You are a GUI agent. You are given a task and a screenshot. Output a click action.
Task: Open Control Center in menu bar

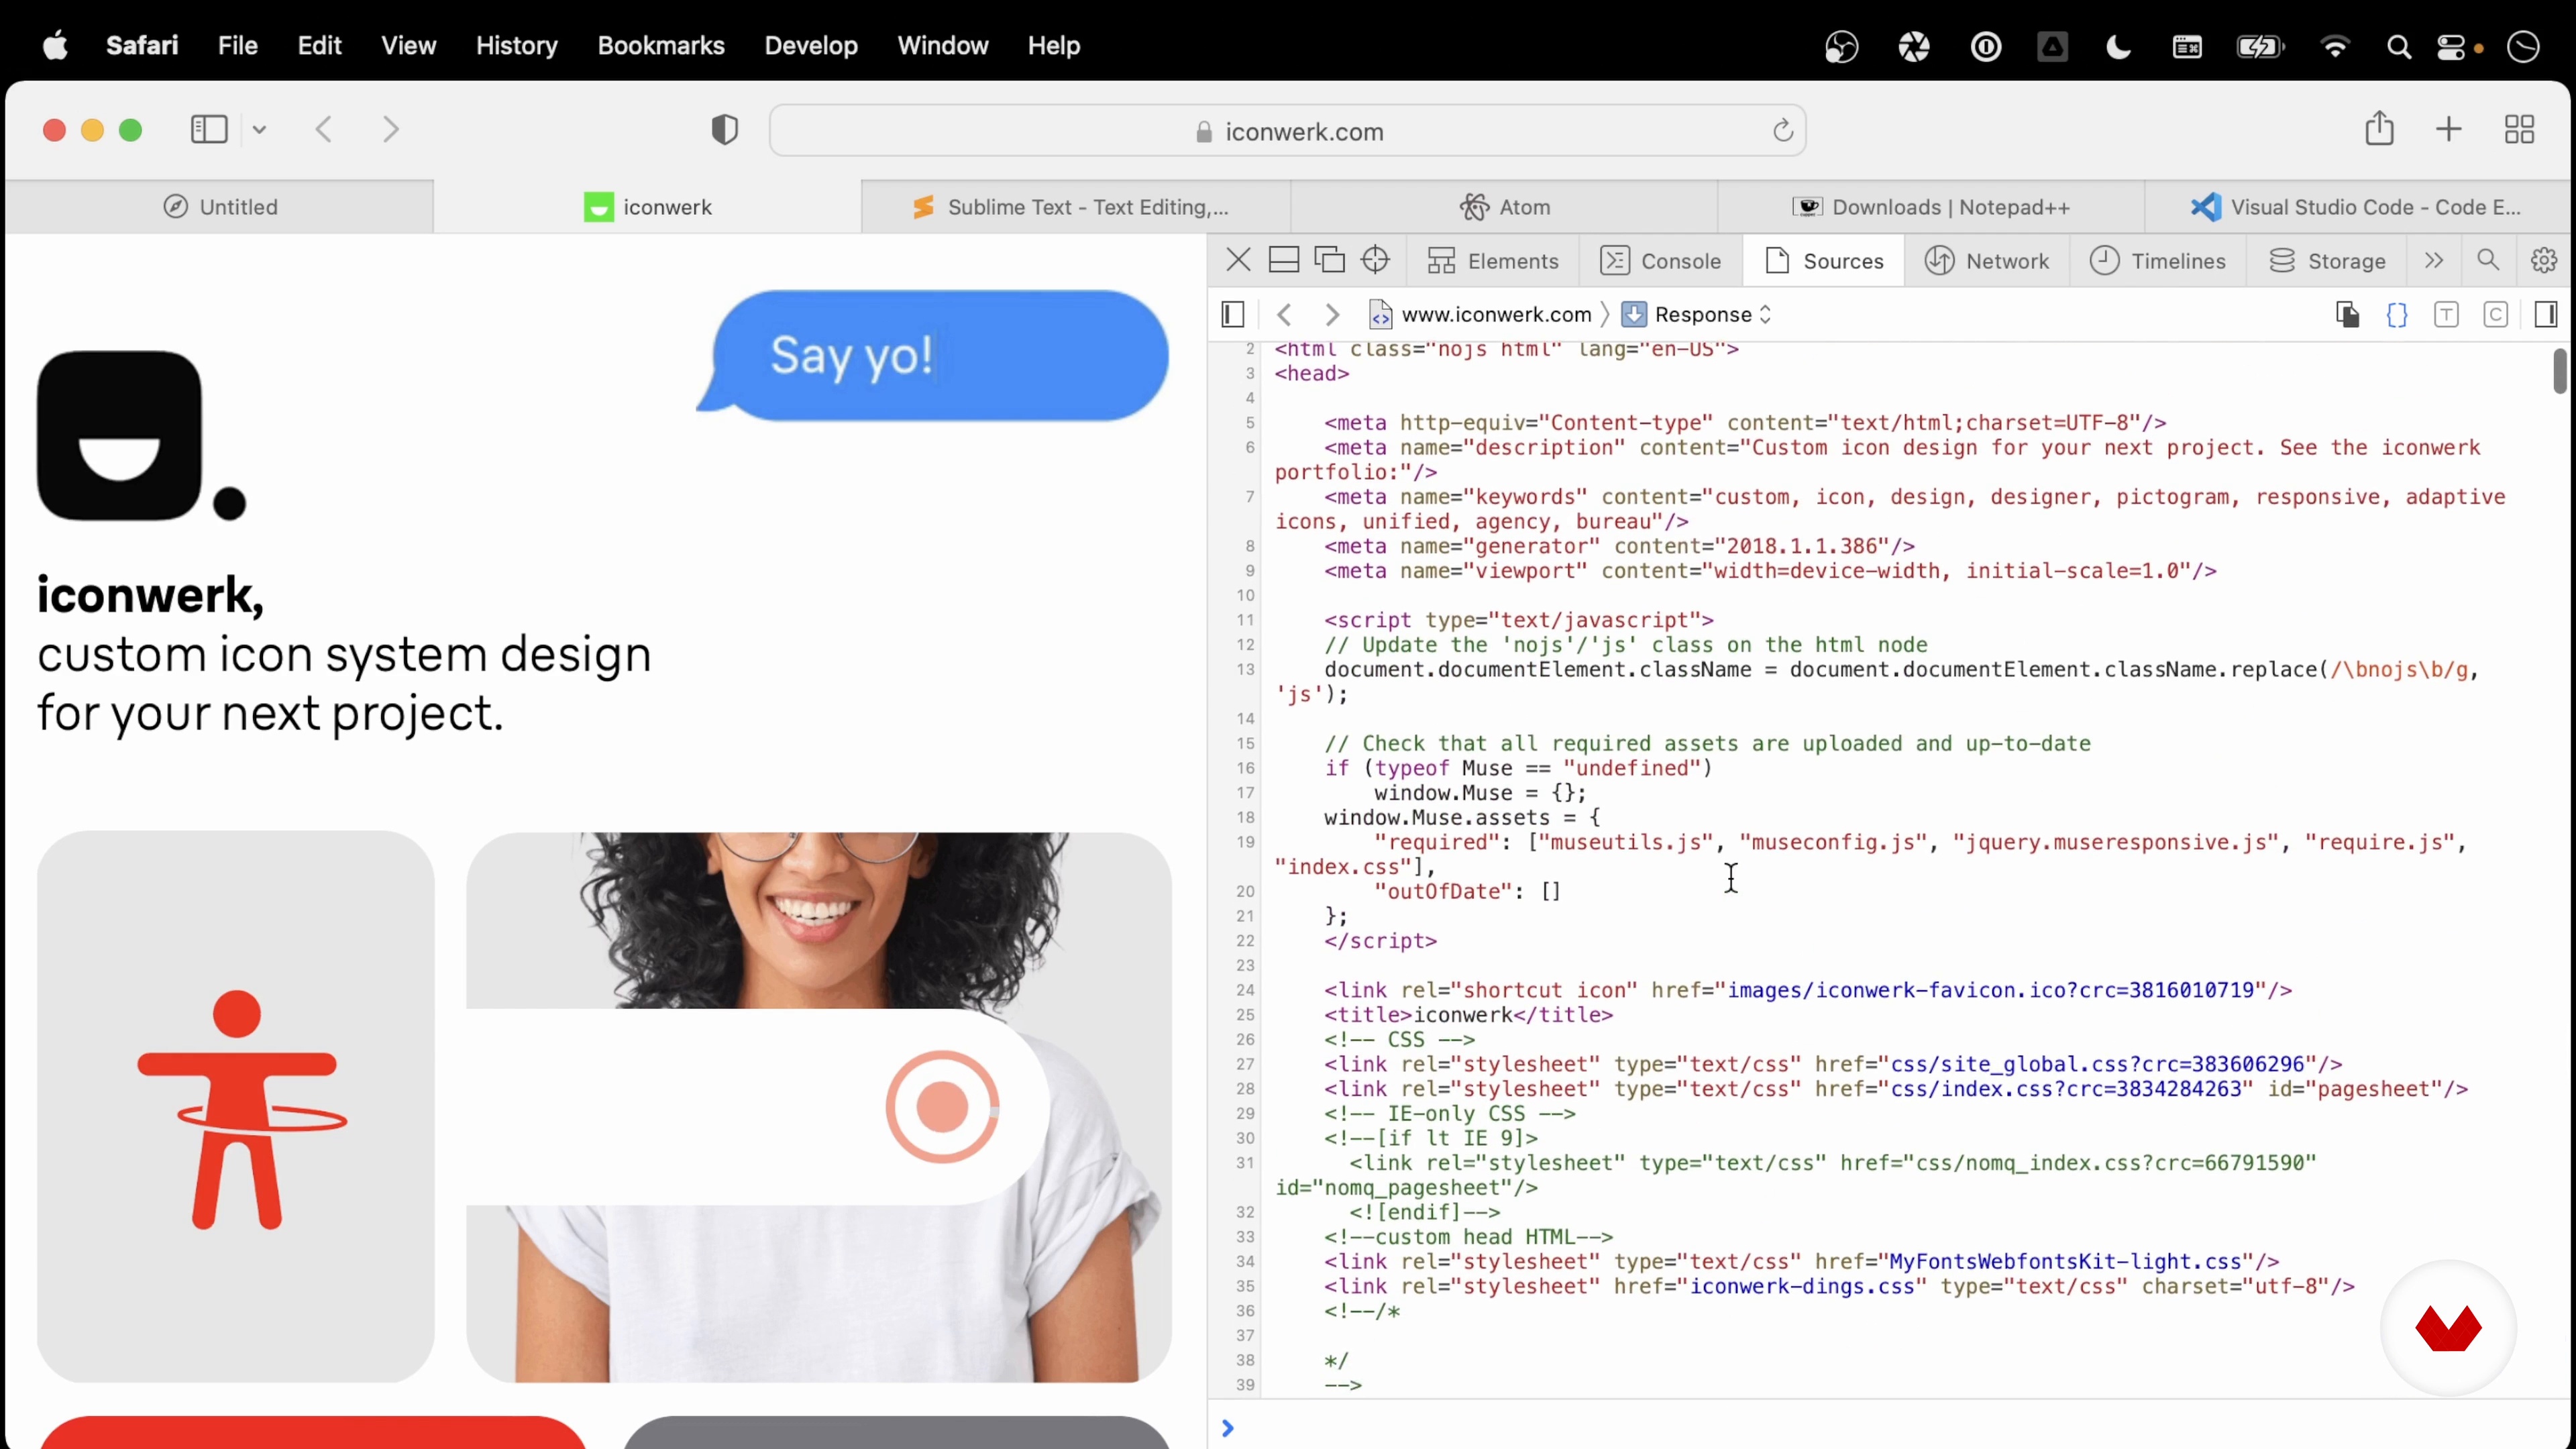tap(2451, 46)
